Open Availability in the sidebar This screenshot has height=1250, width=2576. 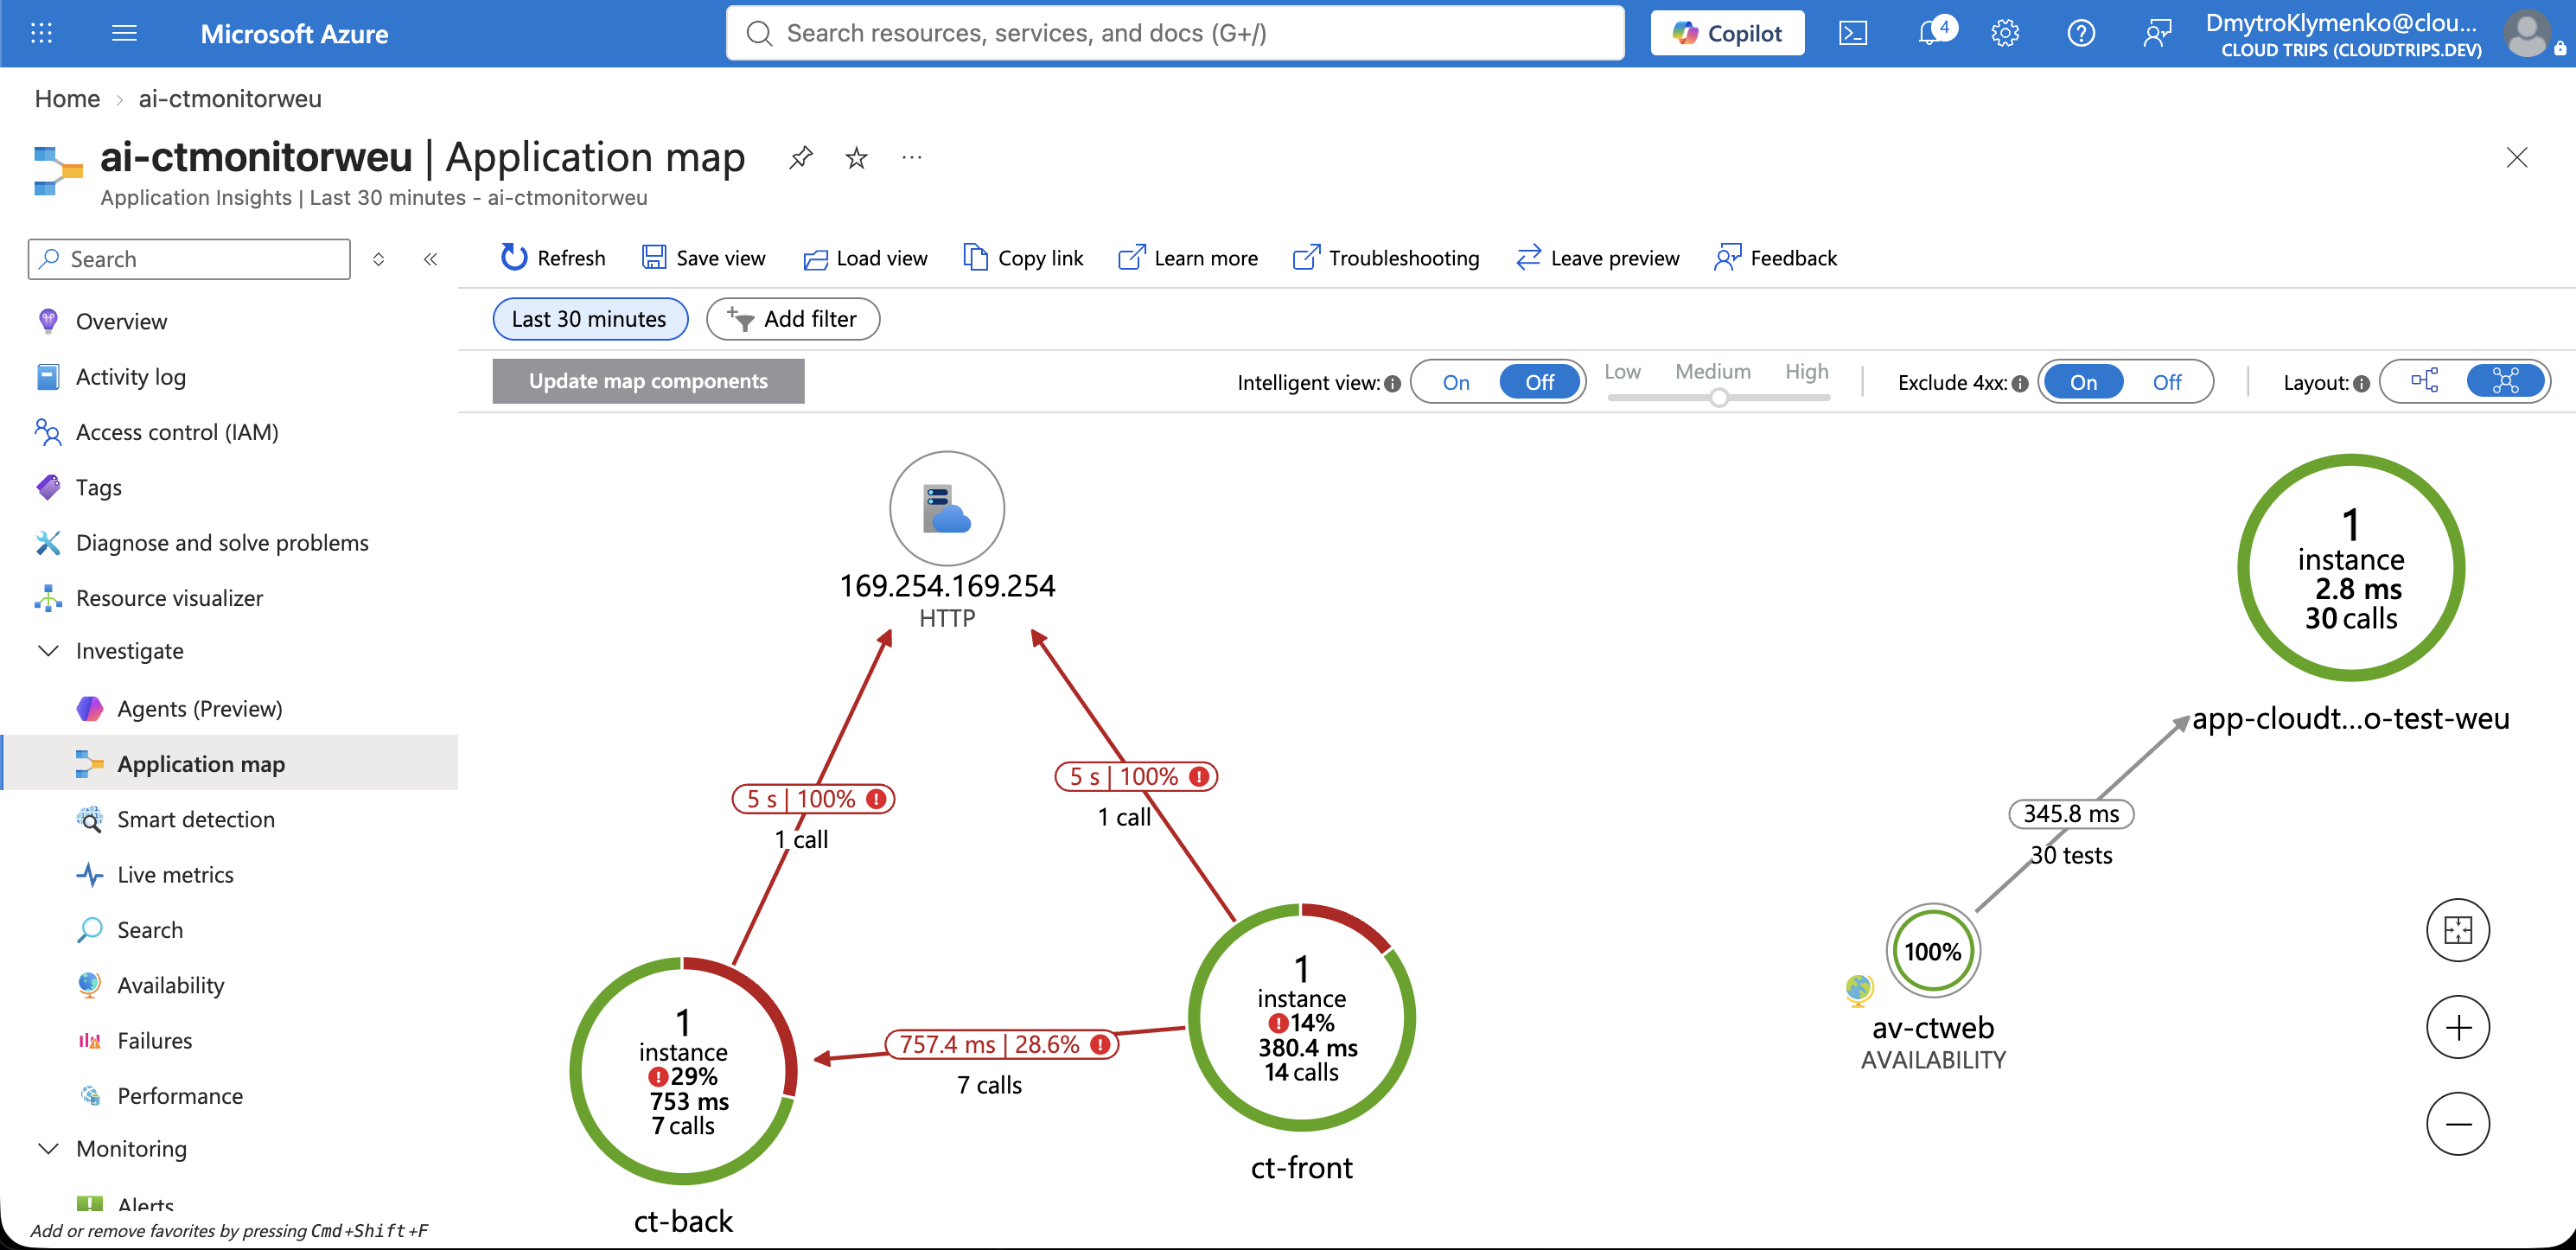point(229,985)
